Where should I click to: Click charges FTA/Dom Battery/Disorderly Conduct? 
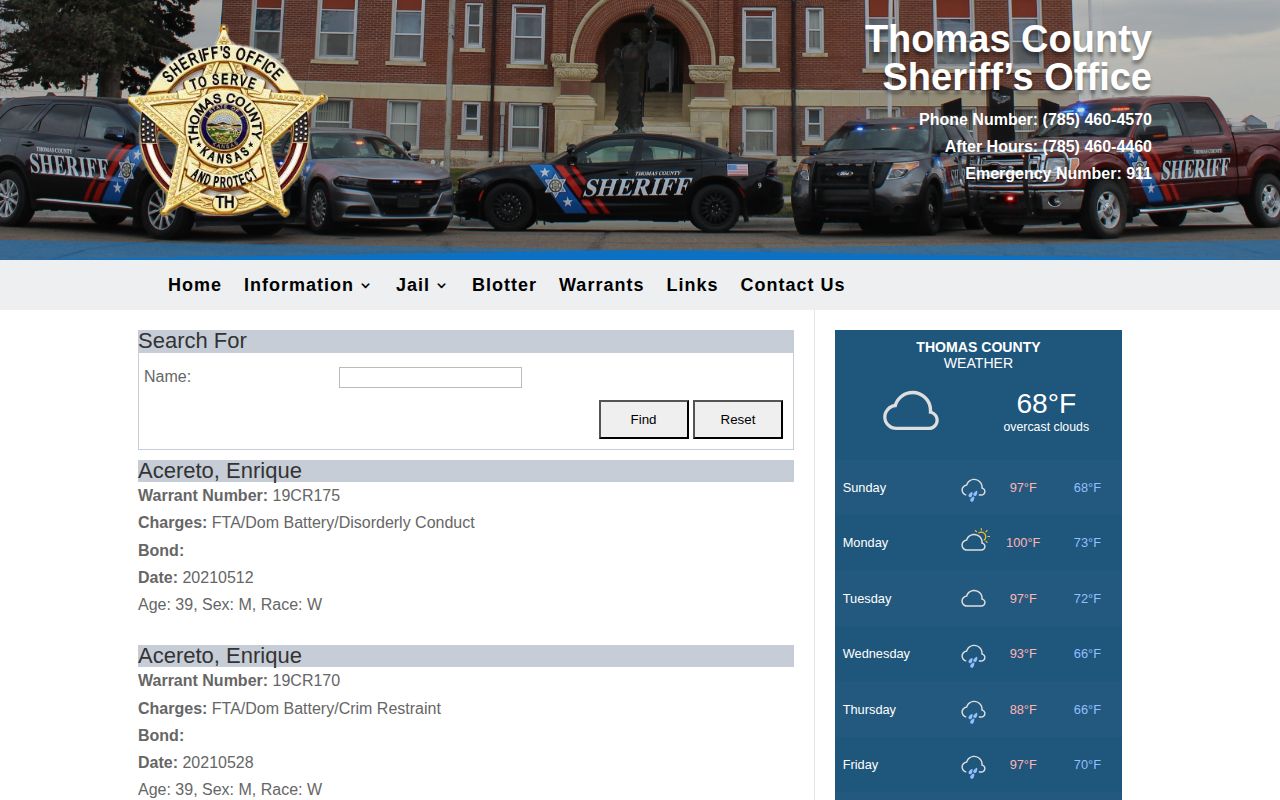(343, 522)
